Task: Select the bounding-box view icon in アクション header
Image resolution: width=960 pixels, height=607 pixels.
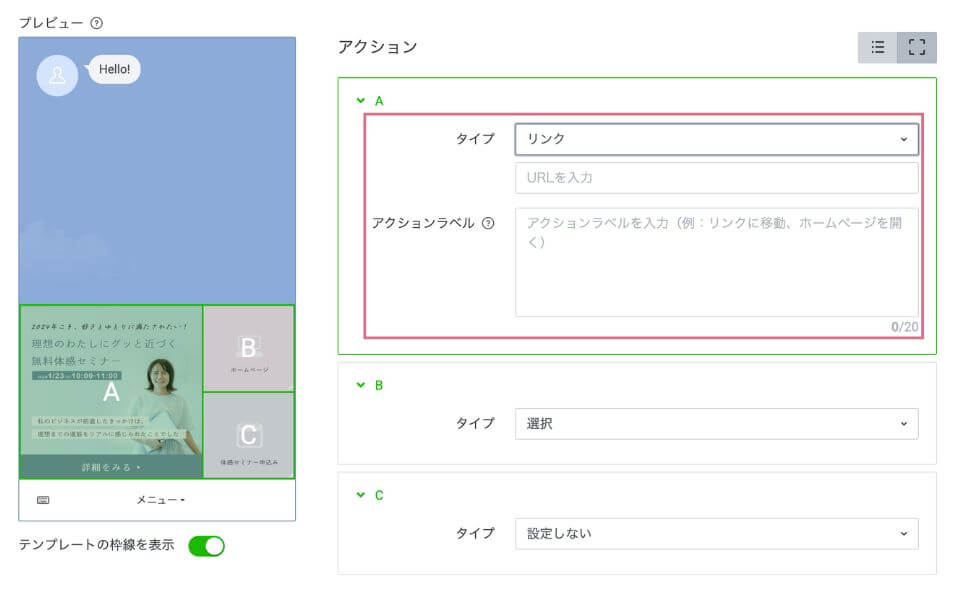Action: [917, 47]
